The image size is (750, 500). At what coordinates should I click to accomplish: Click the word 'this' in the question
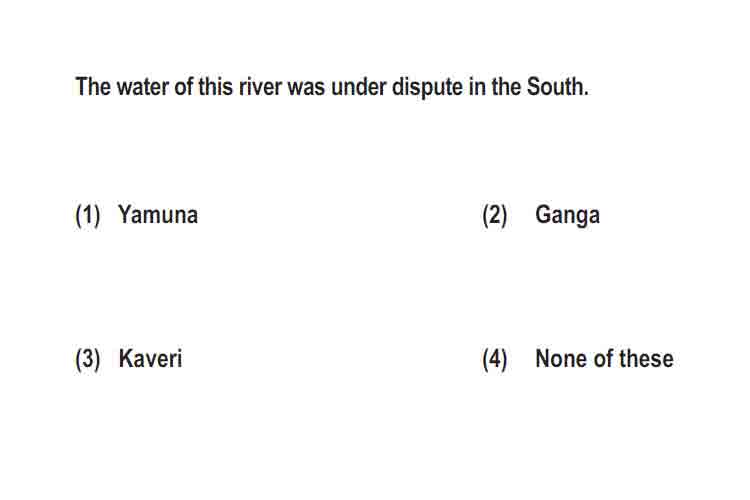point(215,87)
